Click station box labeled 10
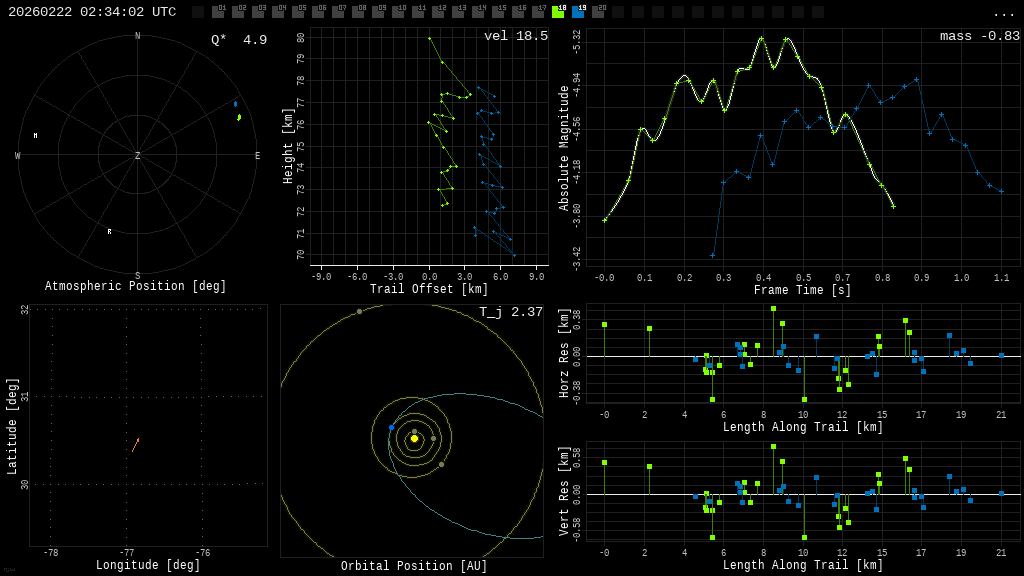Image resolution: width=1024 pixels, height=576 pixels. coord(398,12)
